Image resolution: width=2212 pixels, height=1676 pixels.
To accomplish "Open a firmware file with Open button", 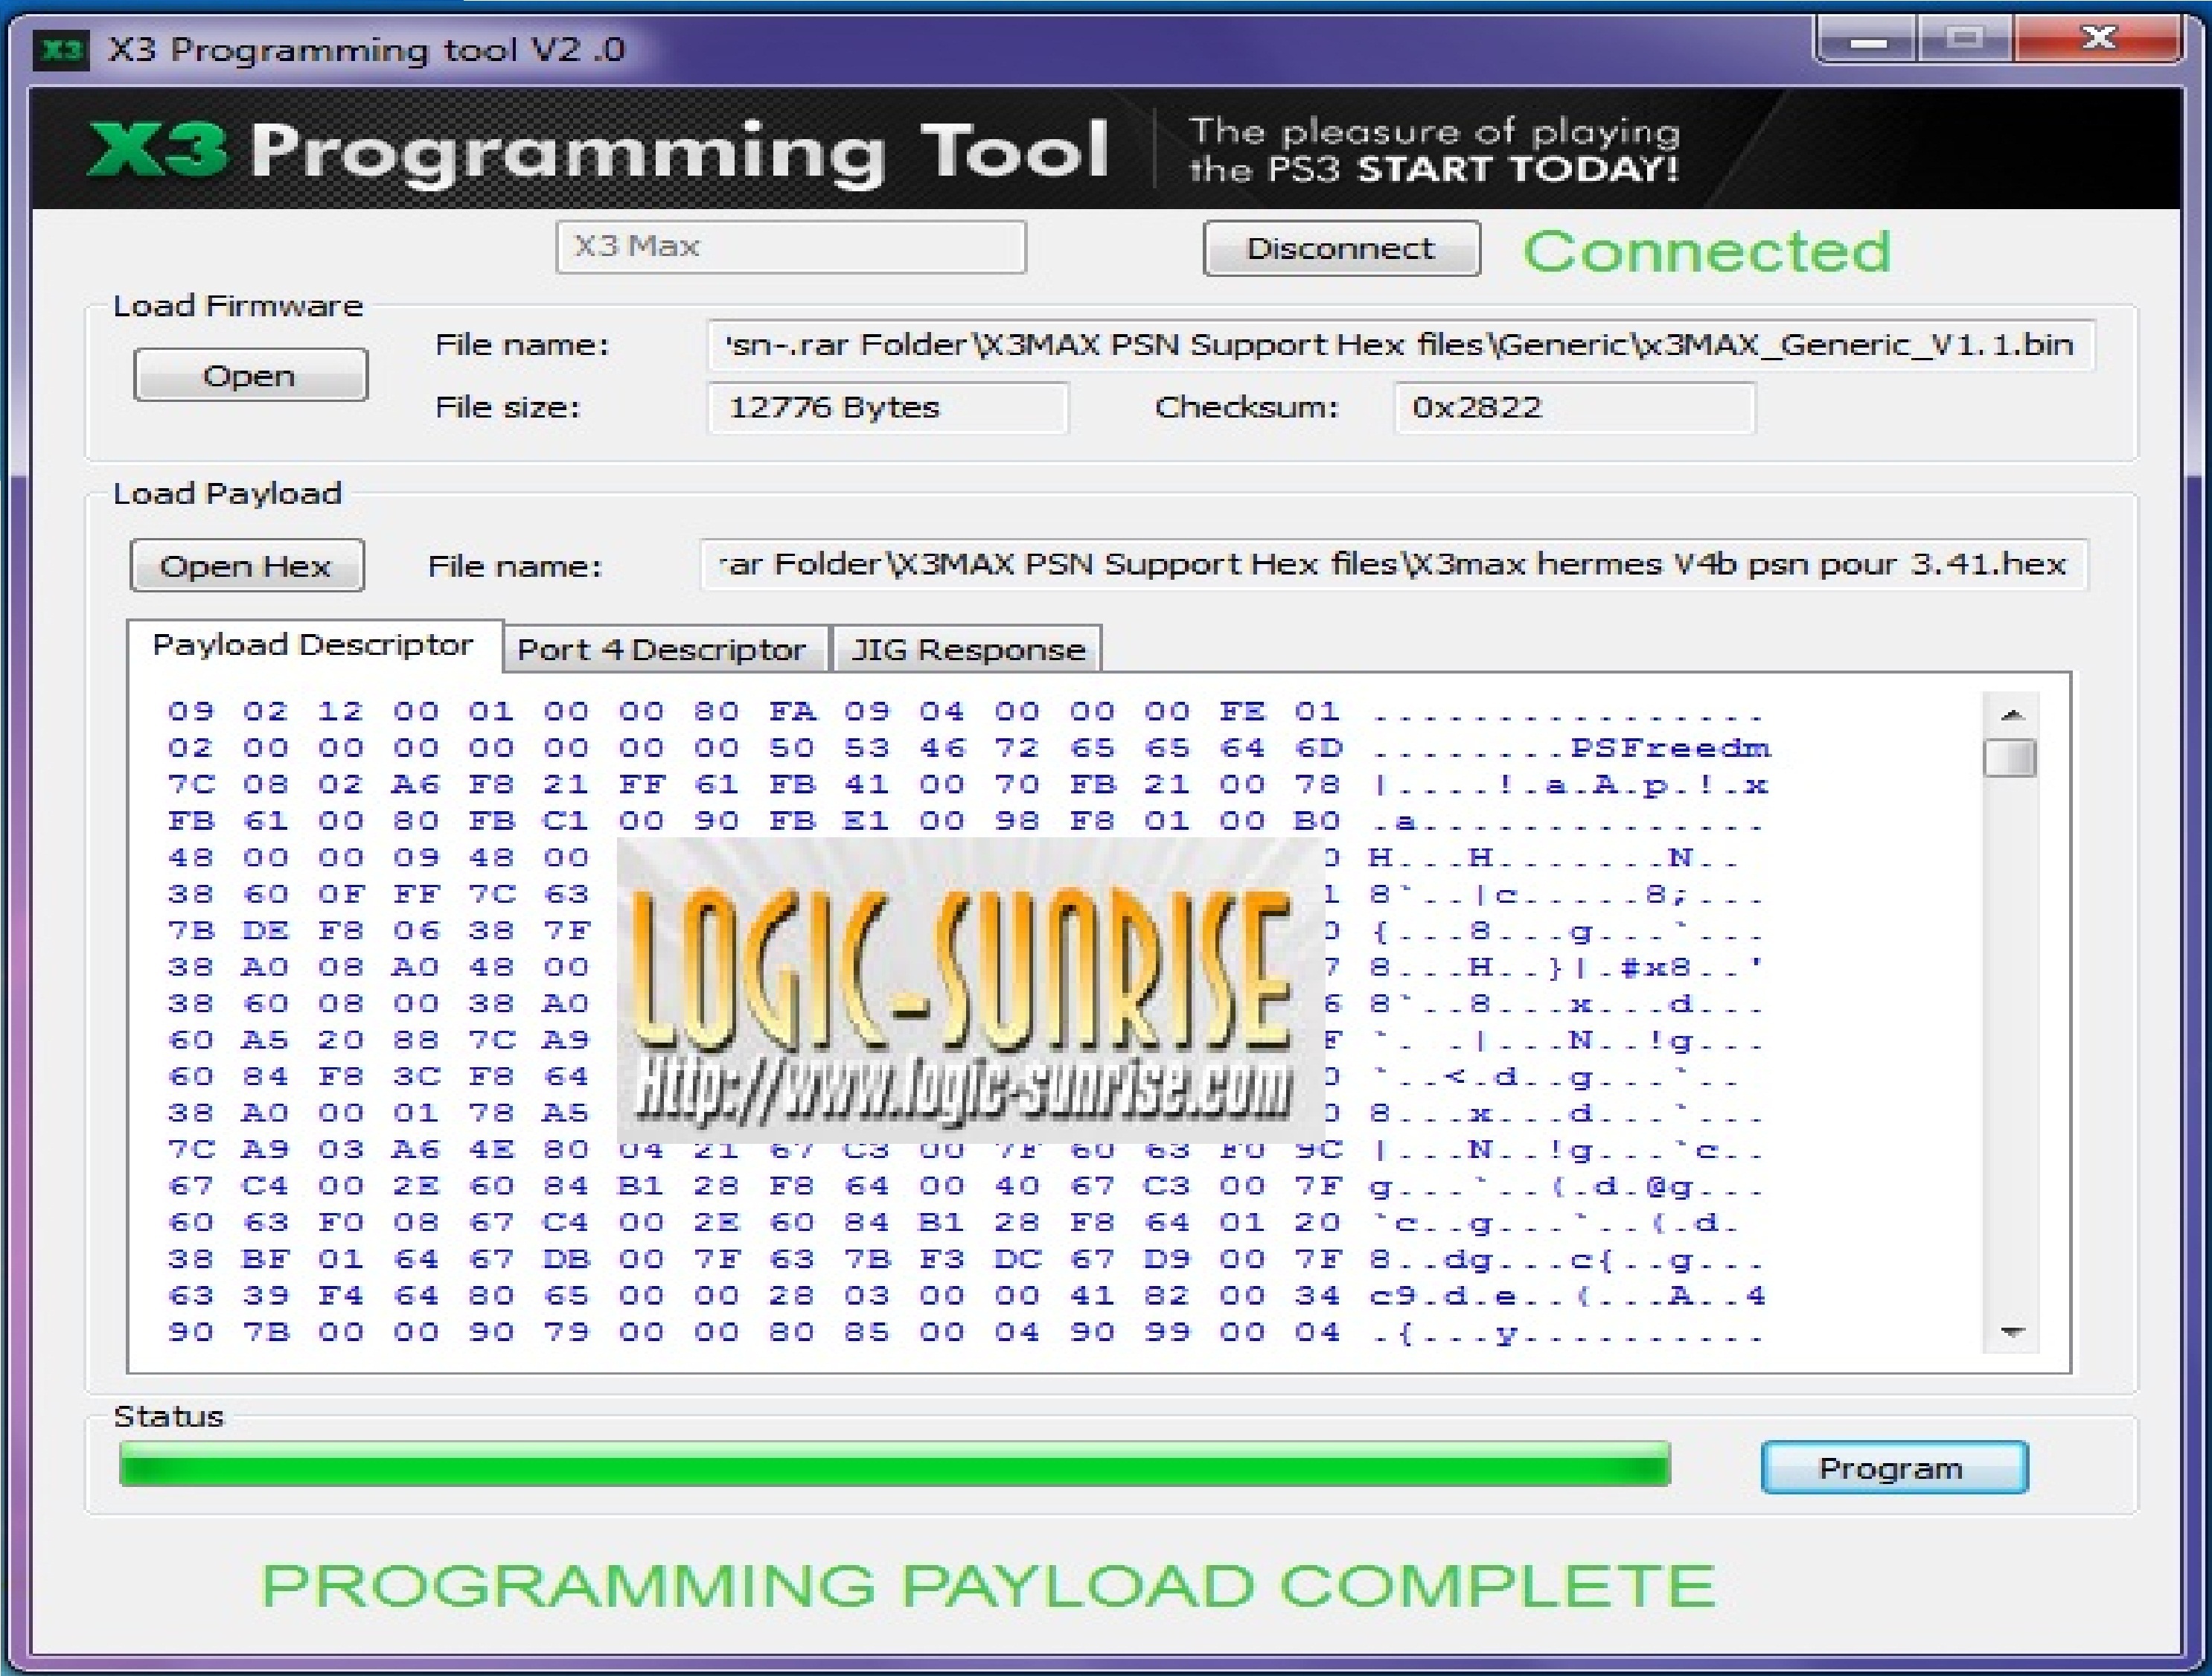I will pyautogui.click(x=250, y=375).
